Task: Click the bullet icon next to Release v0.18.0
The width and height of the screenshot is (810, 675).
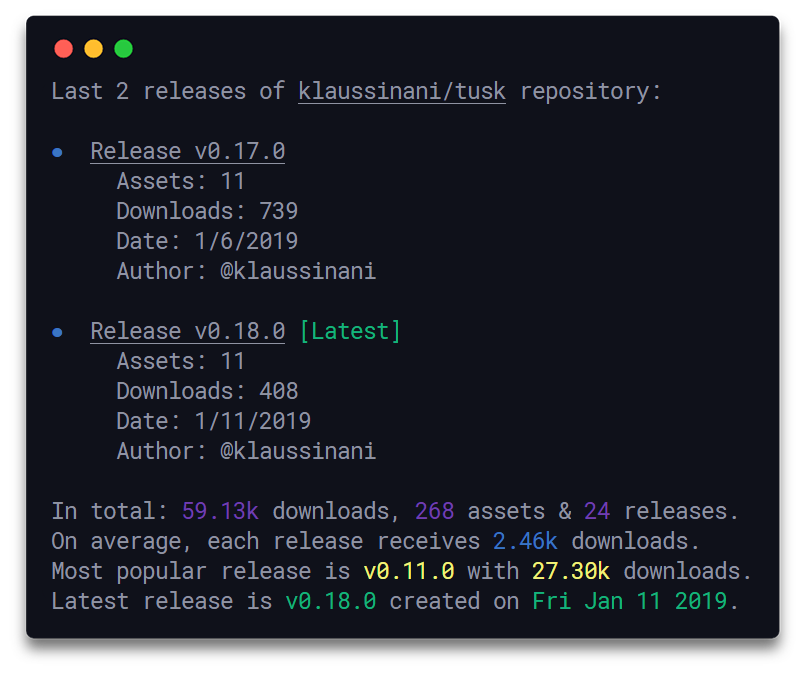Action: (x=57, y=331)
